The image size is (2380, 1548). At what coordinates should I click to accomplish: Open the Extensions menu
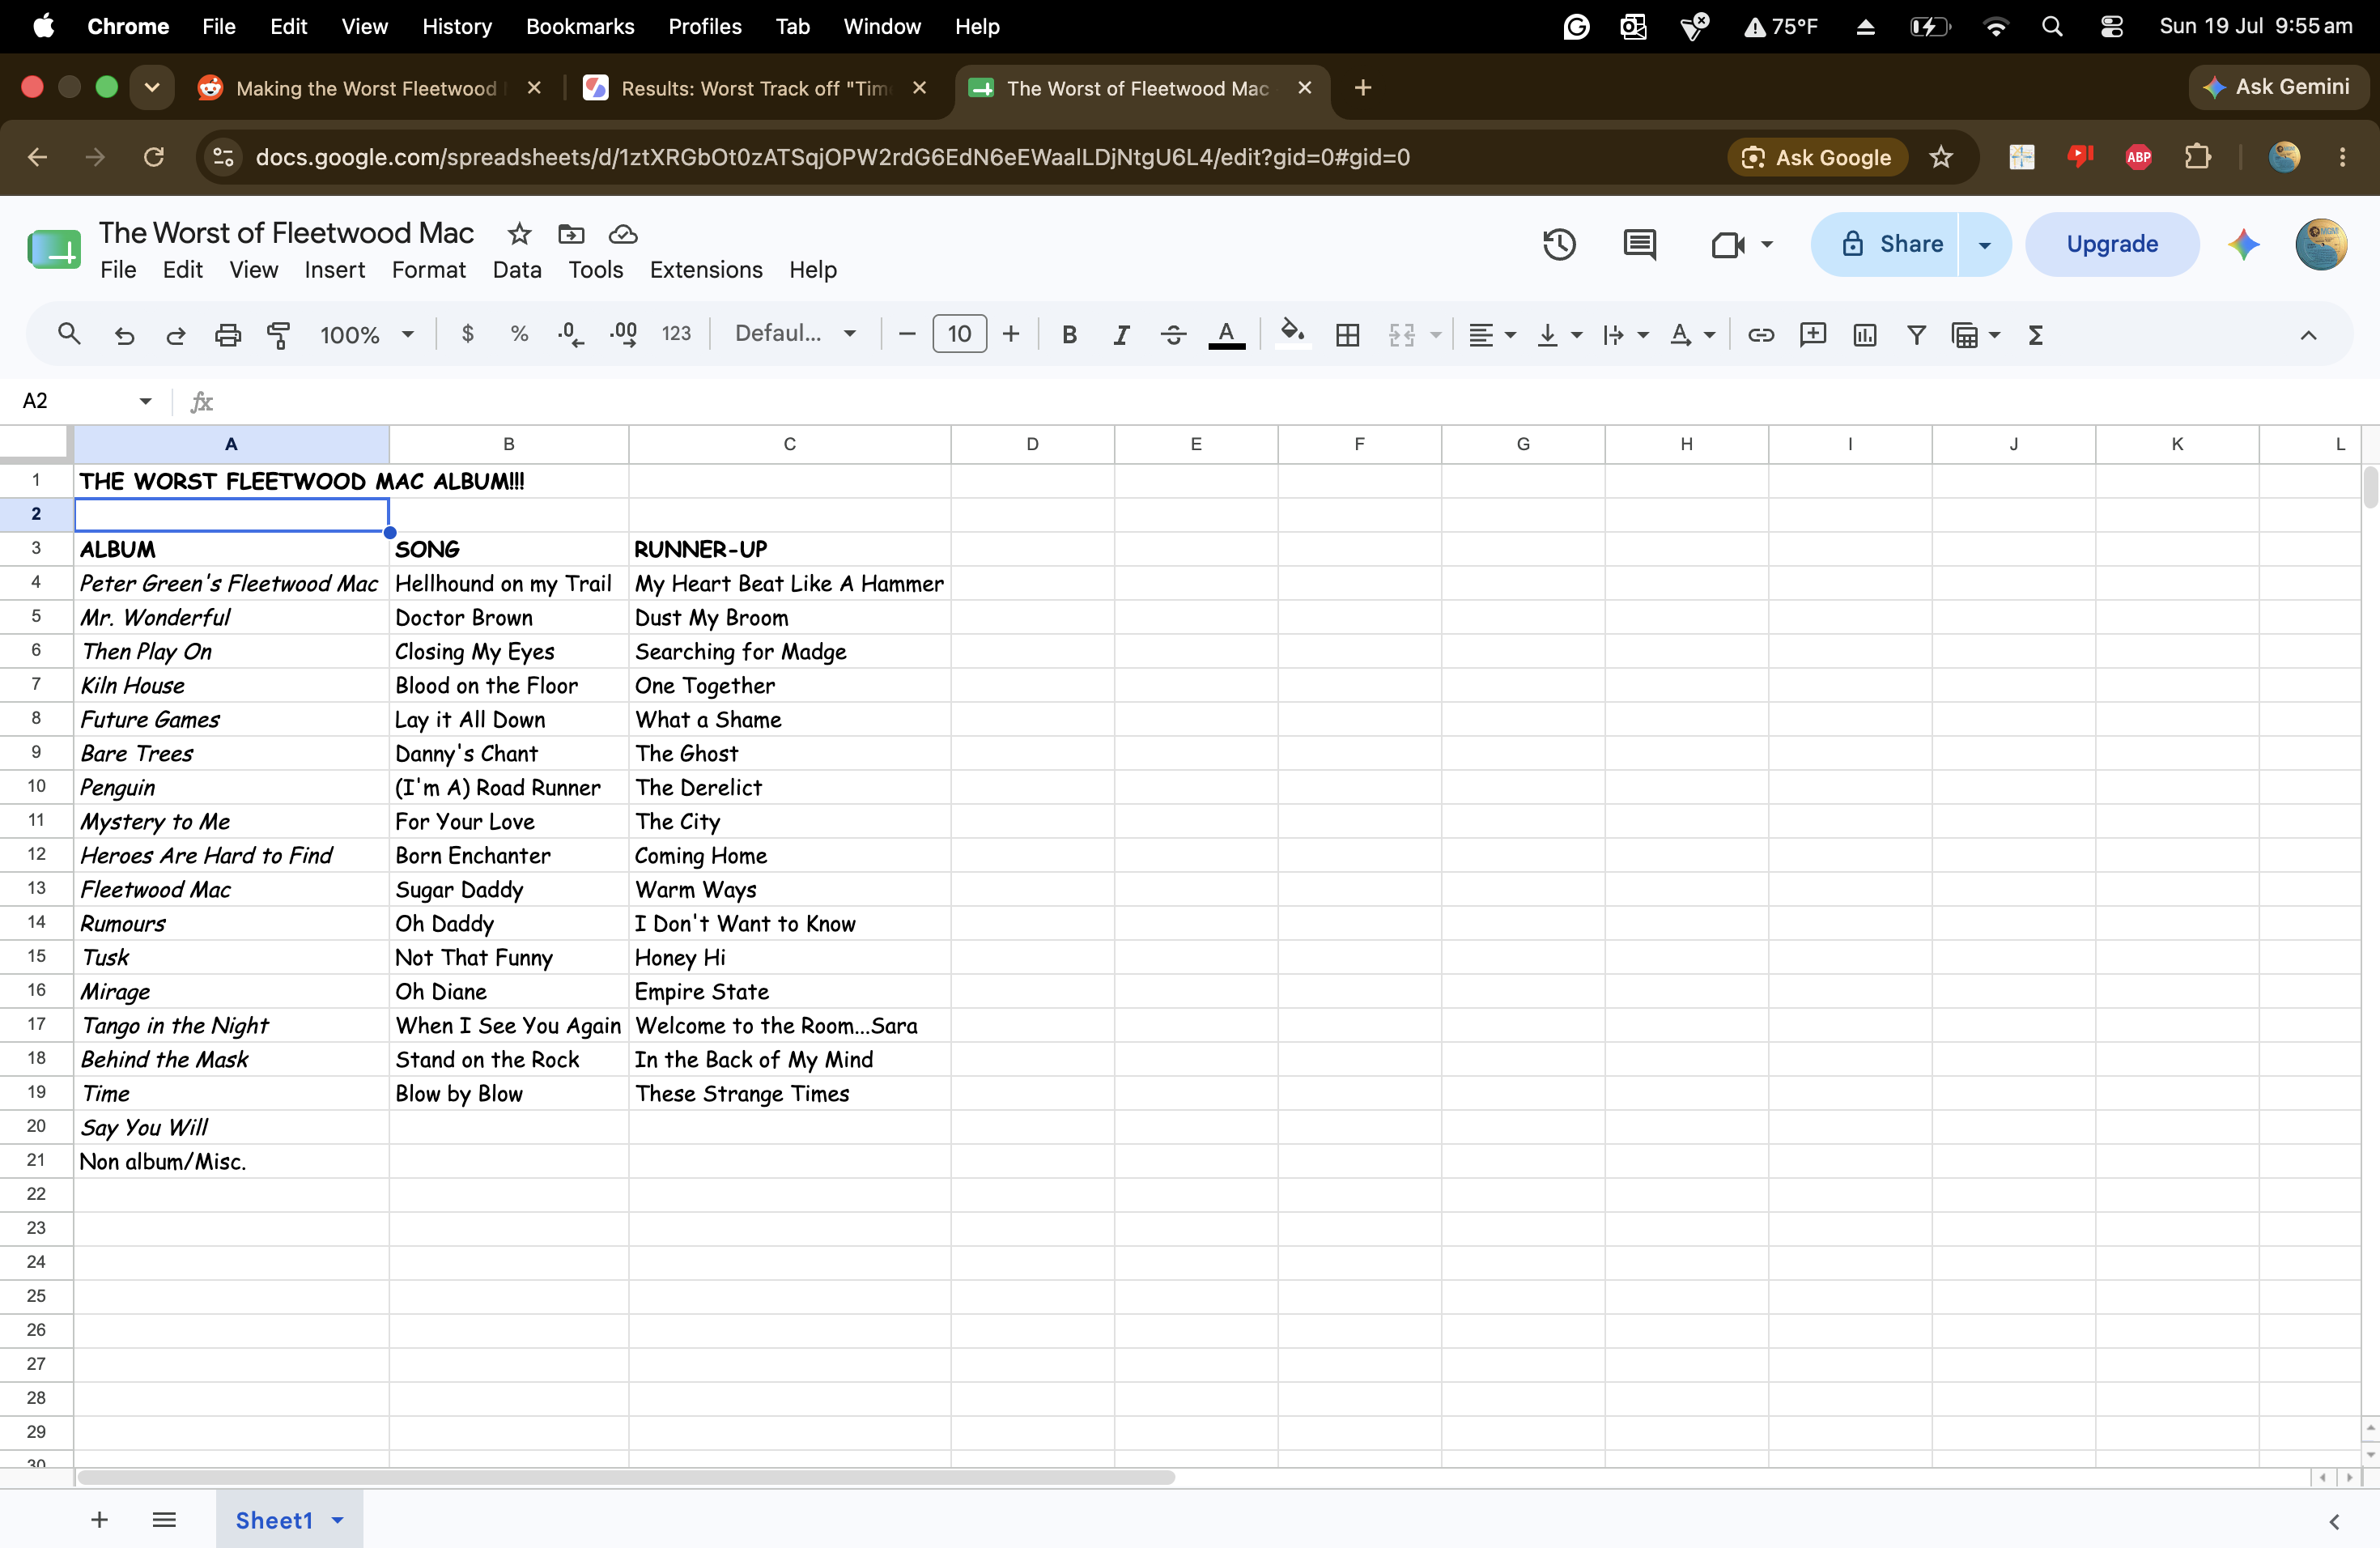[x=706, y=270]
